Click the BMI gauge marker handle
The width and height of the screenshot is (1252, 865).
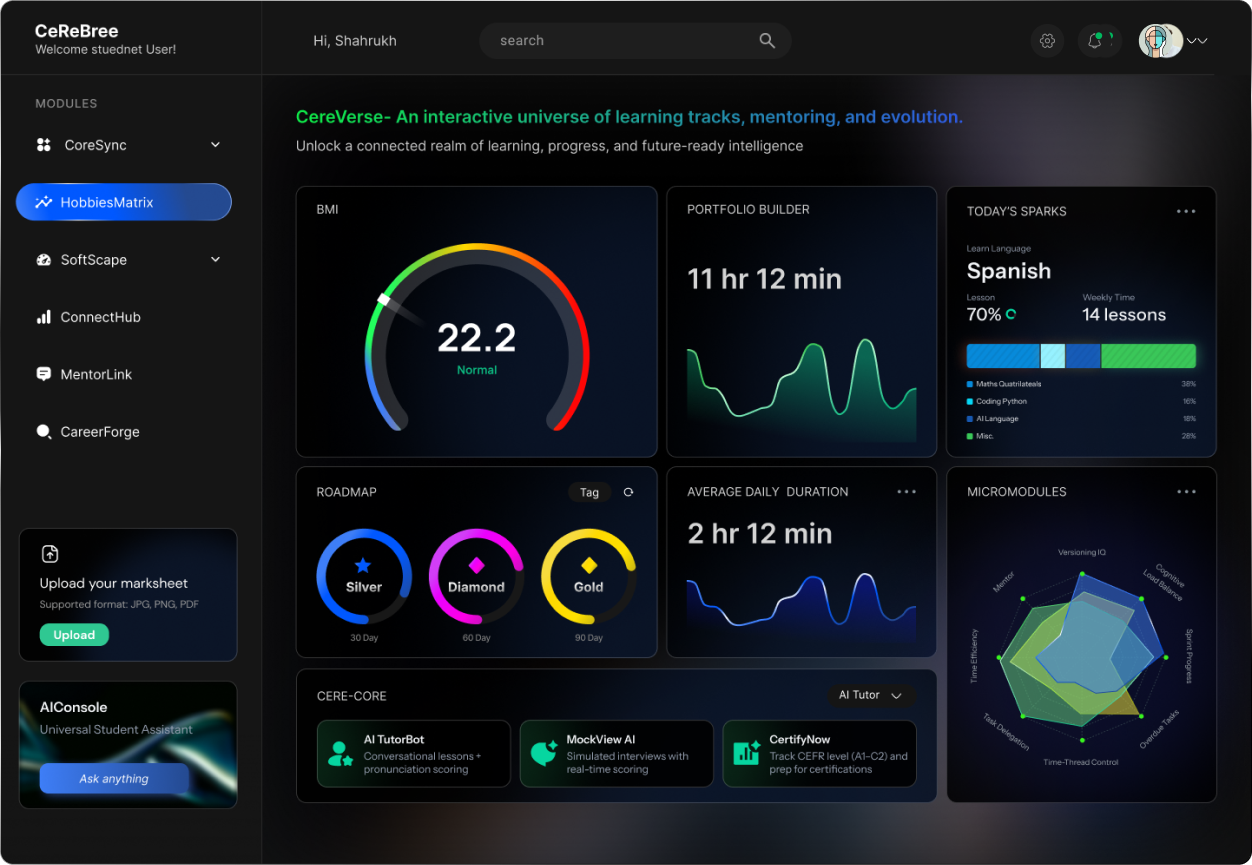[383, 299]
